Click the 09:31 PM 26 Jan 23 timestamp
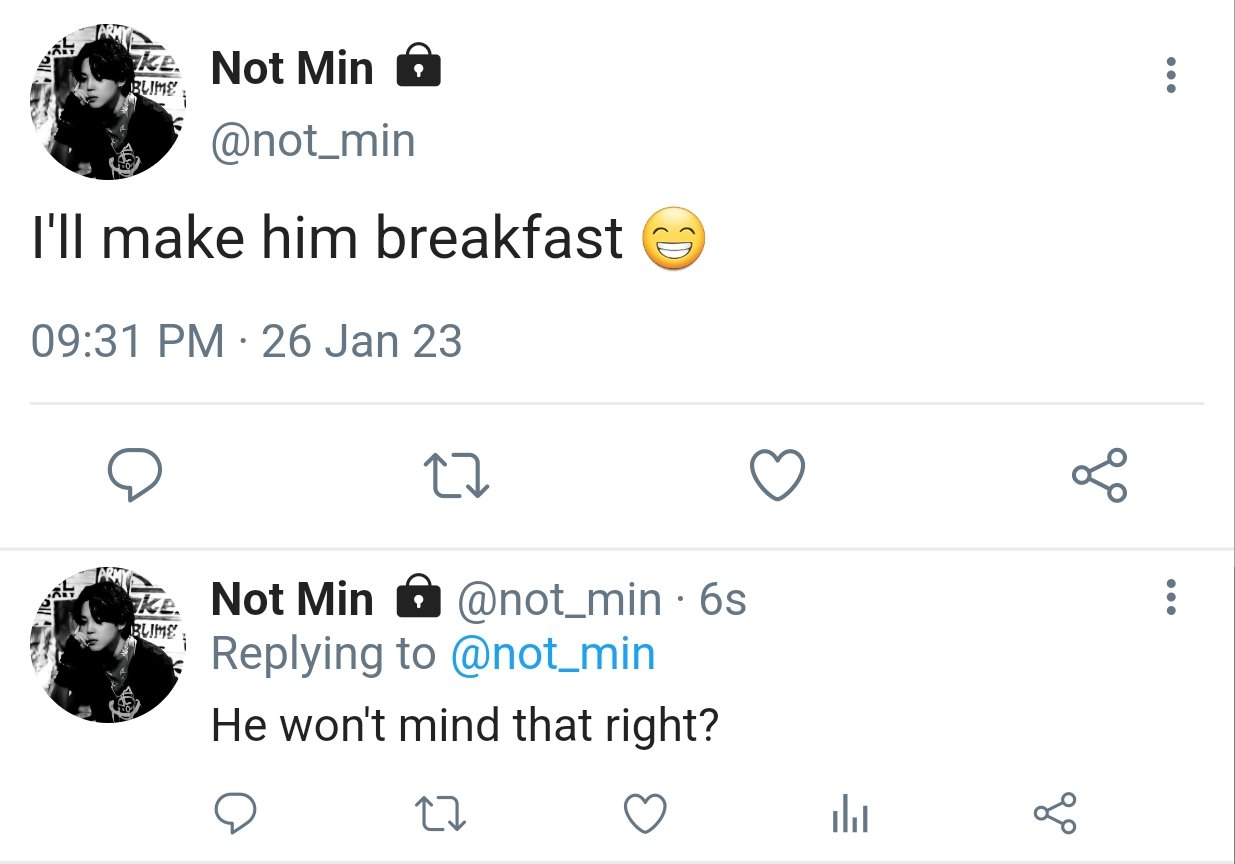The height and width of the screenshot is (864, 1235). tap(247, 342)
